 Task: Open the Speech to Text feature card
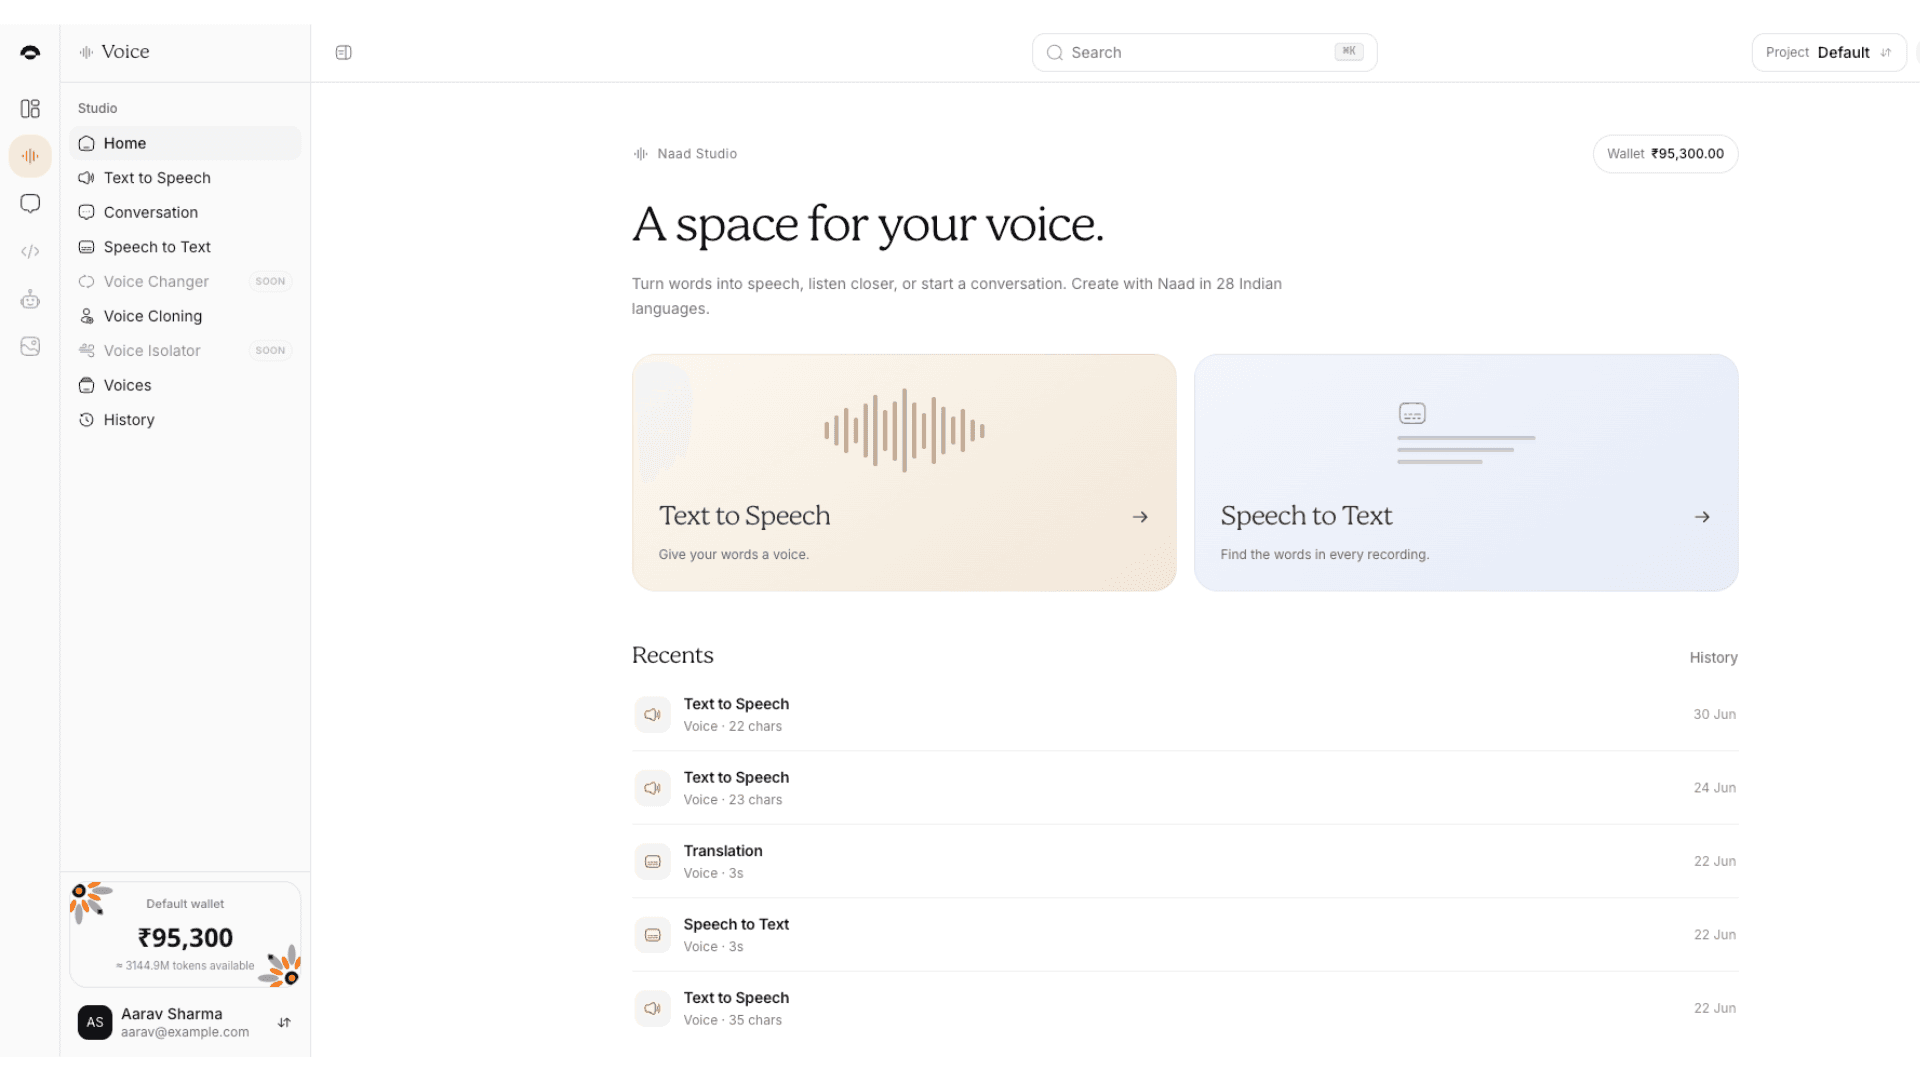click(1466, 472)
